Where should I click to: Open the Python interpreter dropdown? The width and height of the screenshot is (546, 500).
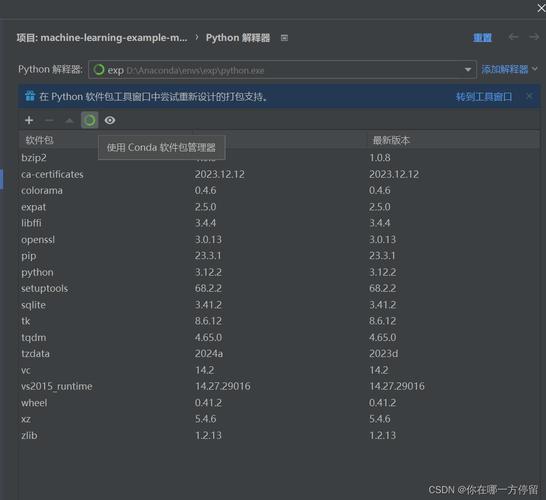pyautogui.click(x=468, y=70)
